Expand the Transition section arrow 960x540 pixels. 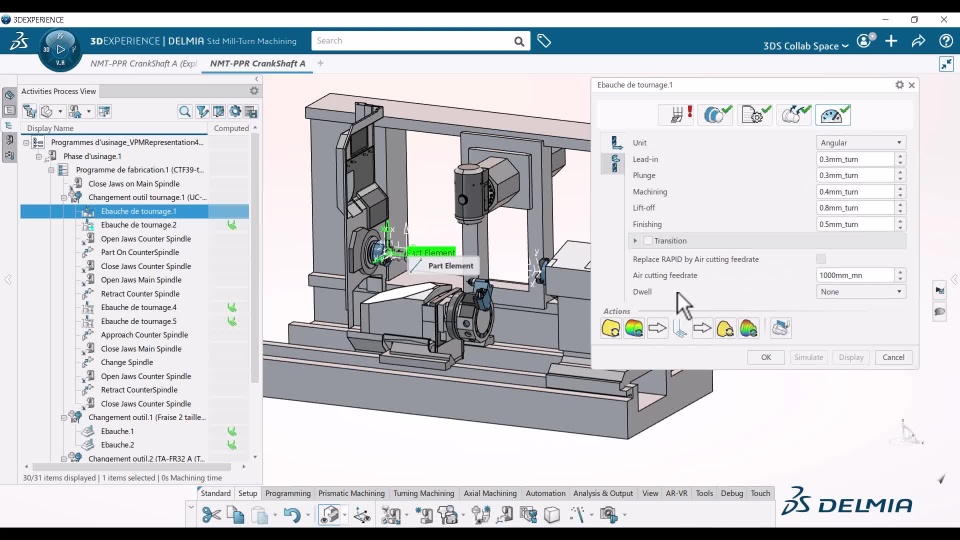(x=635, y=241)
